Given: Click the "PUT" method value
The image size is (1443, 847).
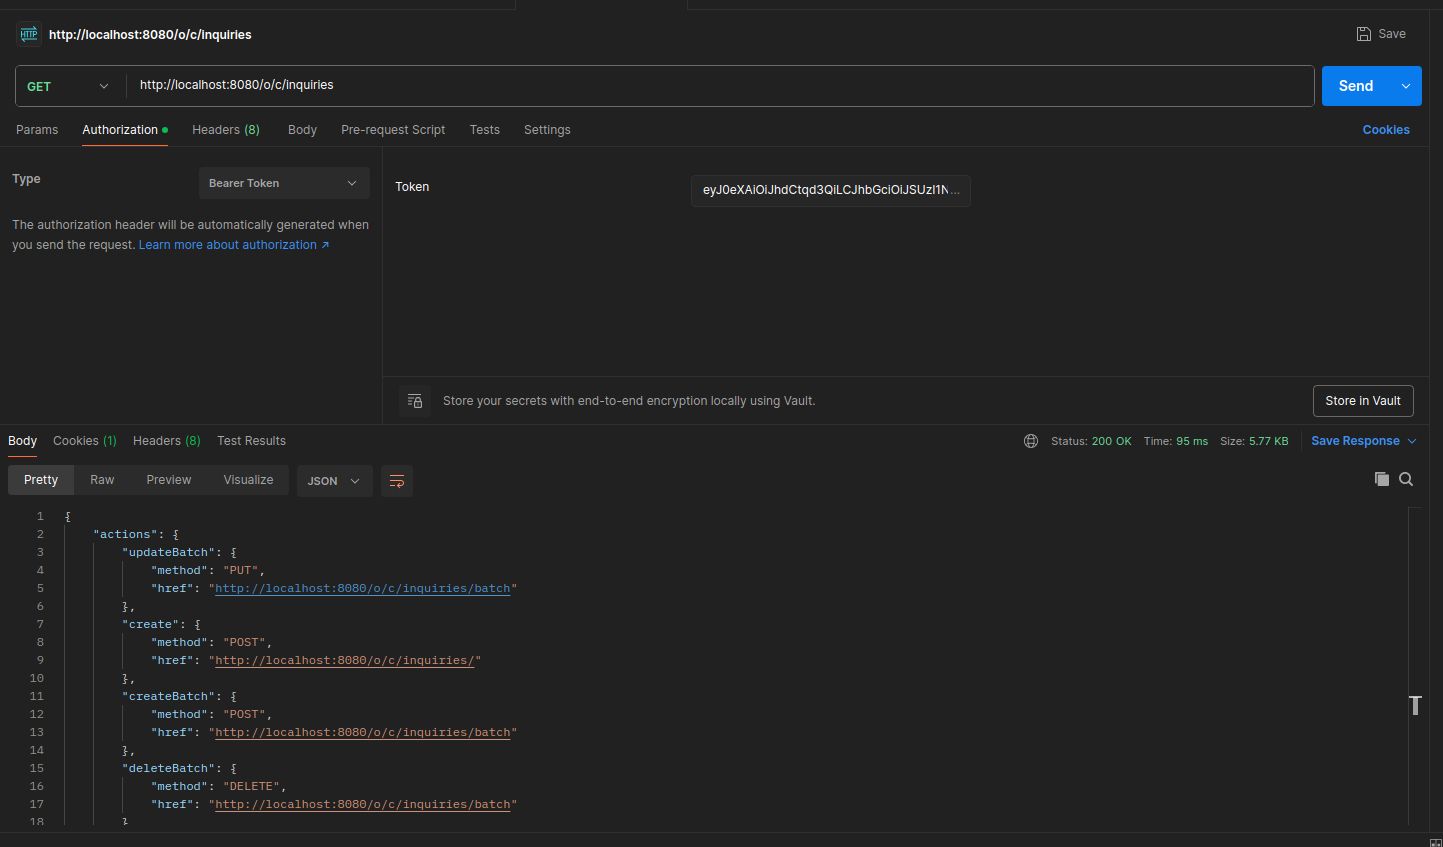Looking at the screenshot, I should [241, 570].
